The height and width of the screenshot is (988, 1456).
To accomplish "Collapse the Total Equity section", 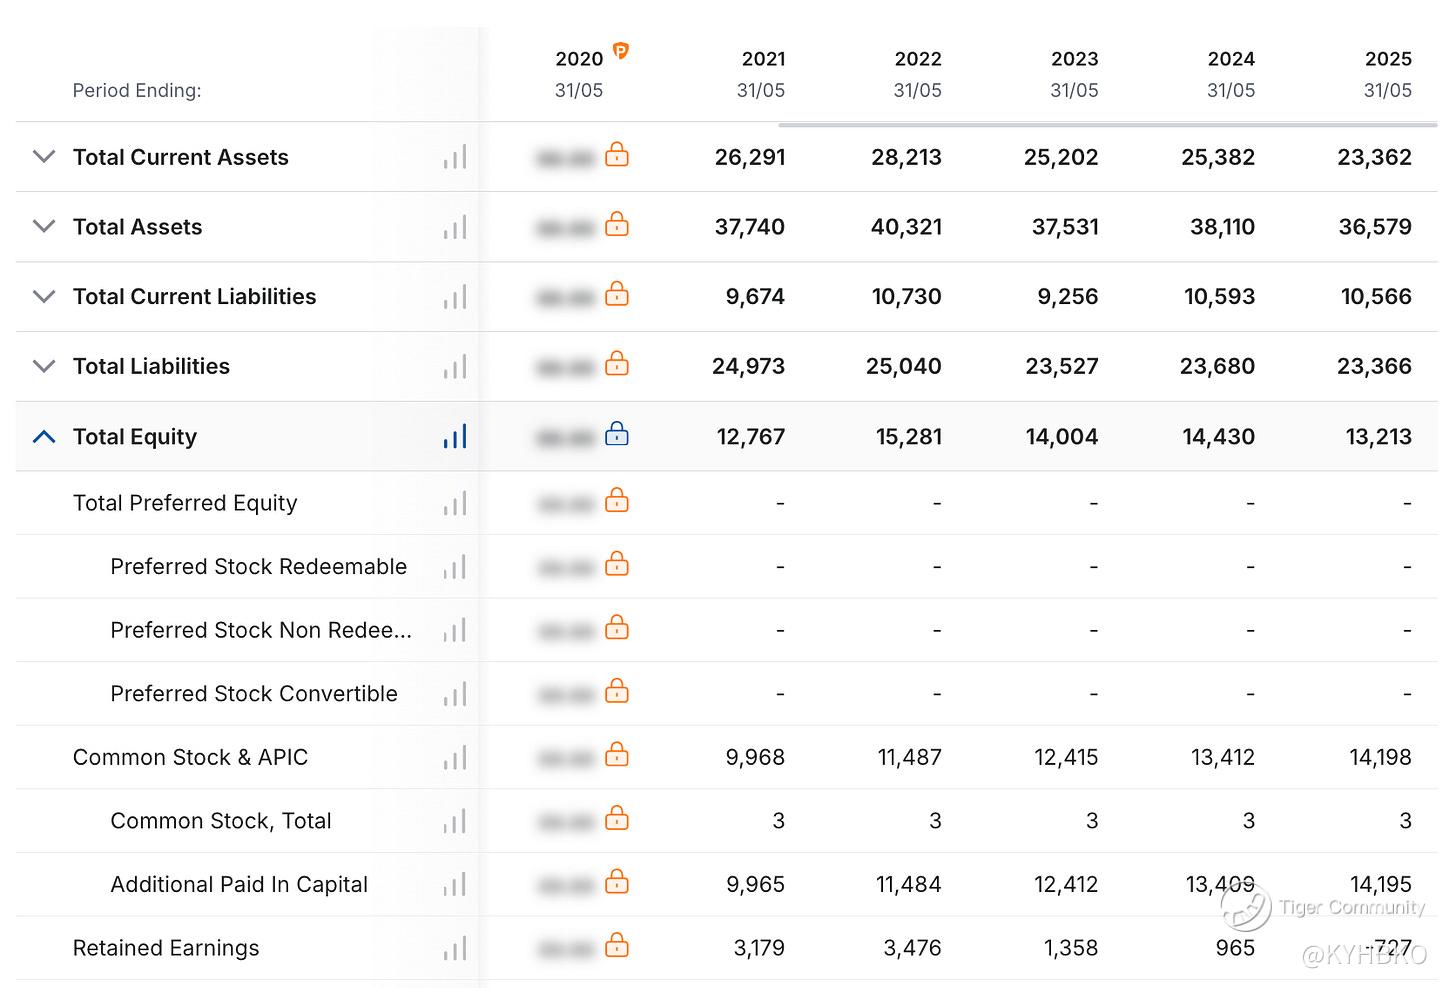I will (44, 437).
